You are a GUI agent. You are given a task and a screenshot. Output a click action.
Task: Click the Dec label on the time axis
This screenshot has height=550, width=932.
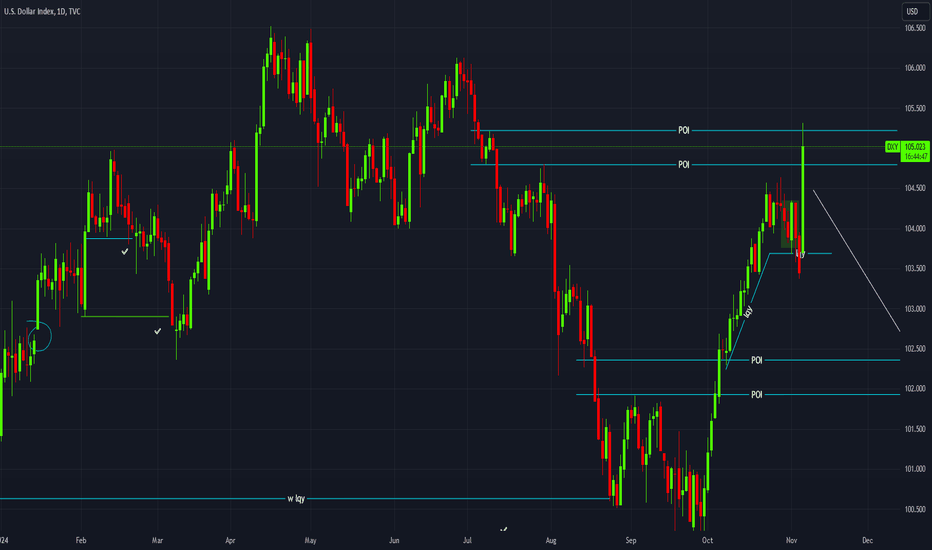[x=867, y=540]
